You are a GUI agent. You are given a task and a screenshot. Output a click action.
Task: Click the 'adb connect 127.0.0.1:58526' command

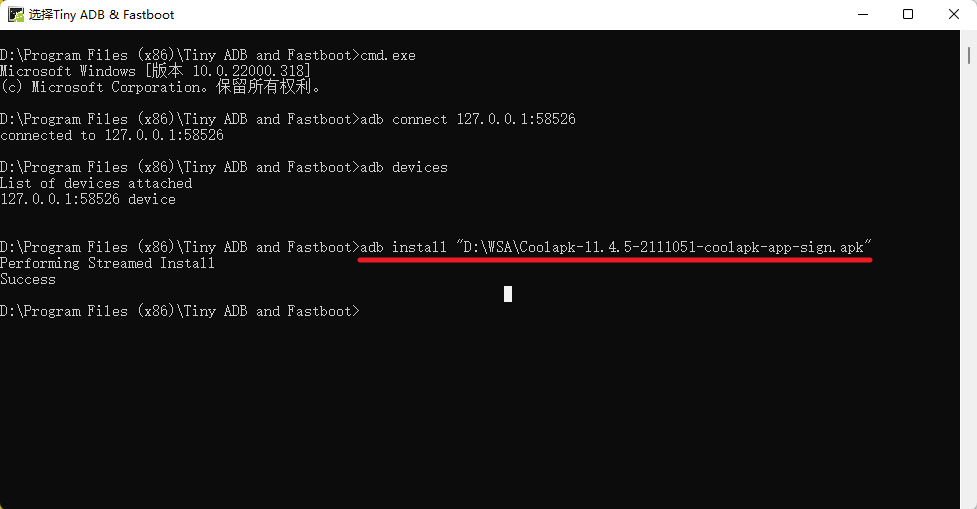468,120
